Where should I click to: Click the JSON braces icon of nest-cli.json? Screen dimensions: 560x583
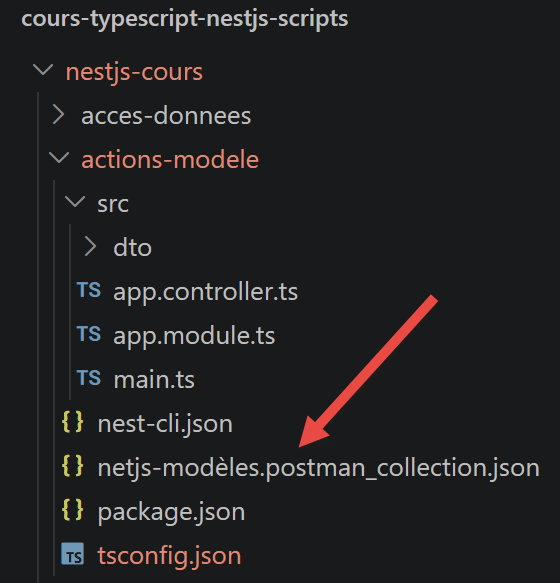tap(73, 422)
